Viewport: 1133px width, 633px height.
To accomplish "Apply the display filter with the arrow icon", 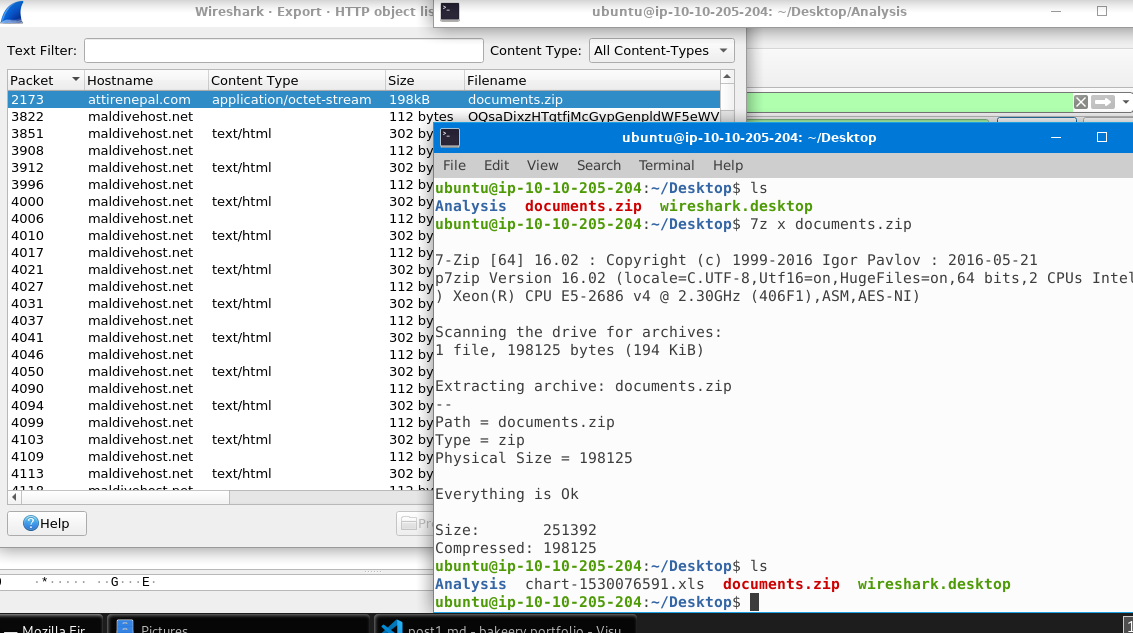I will (x=1103, y=102).
